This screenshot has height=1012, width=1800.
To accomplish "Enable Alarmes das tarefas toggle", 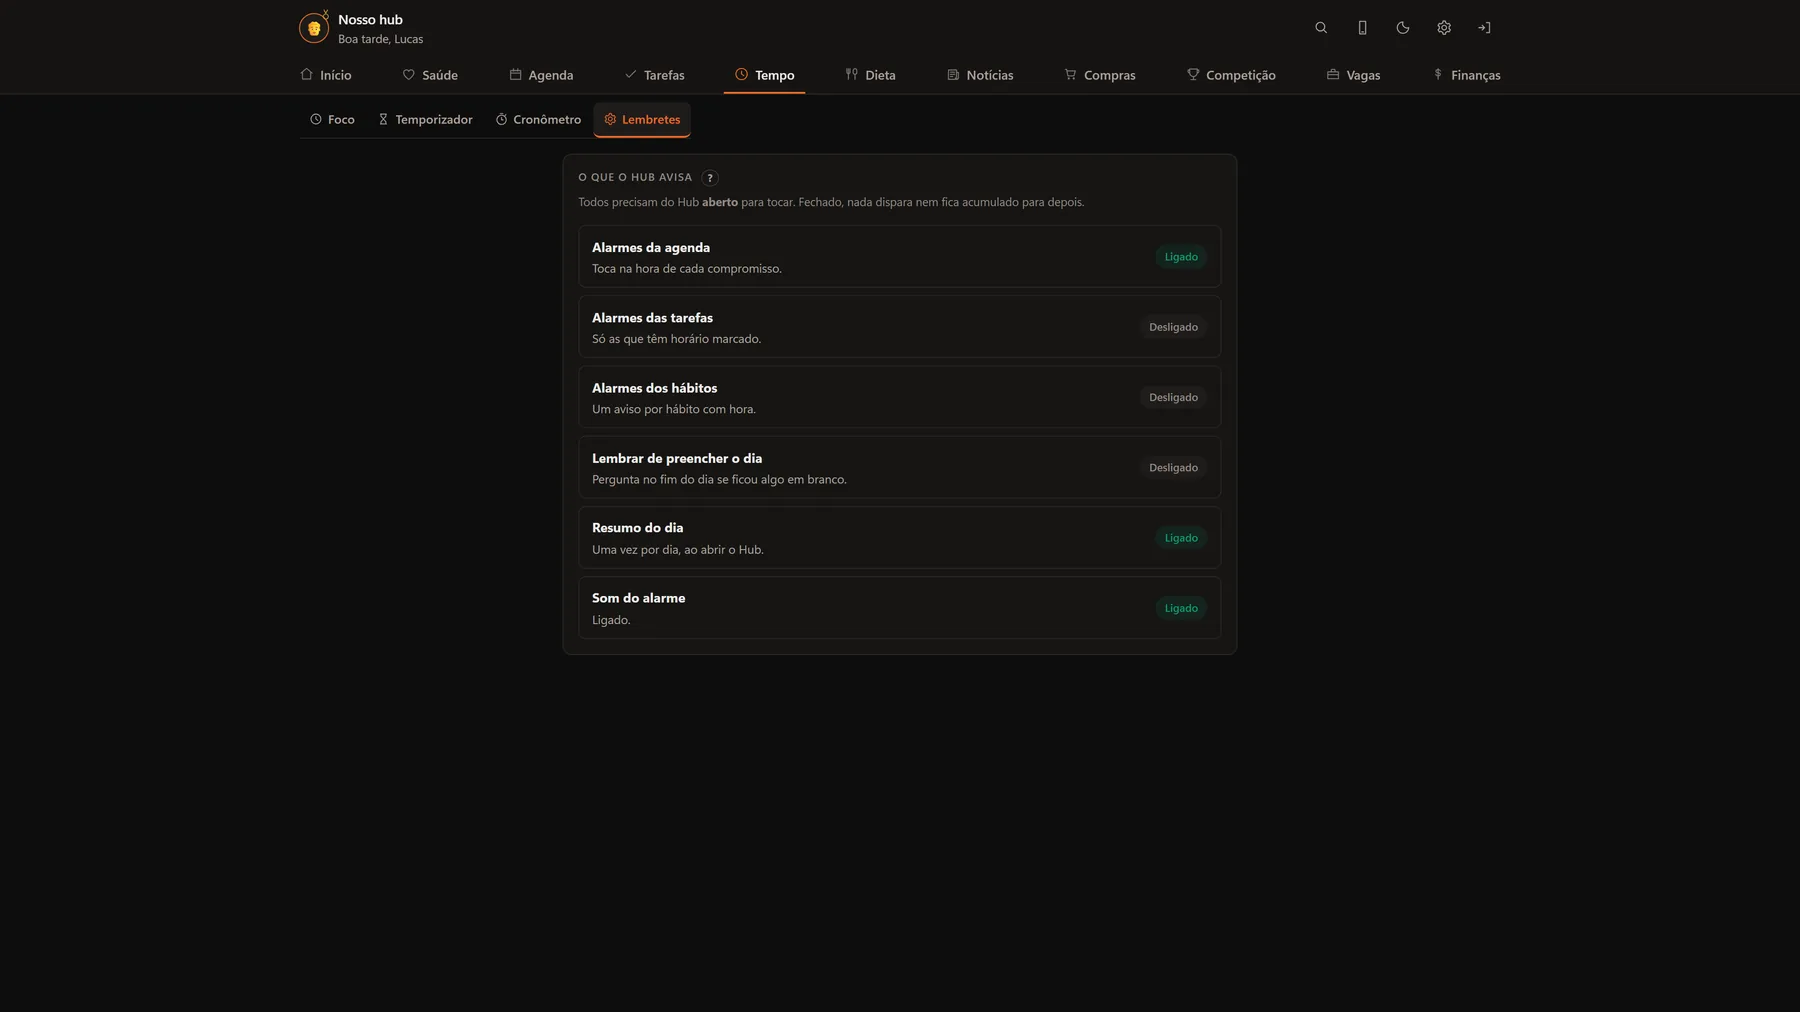I will [x=1173, y=327].
